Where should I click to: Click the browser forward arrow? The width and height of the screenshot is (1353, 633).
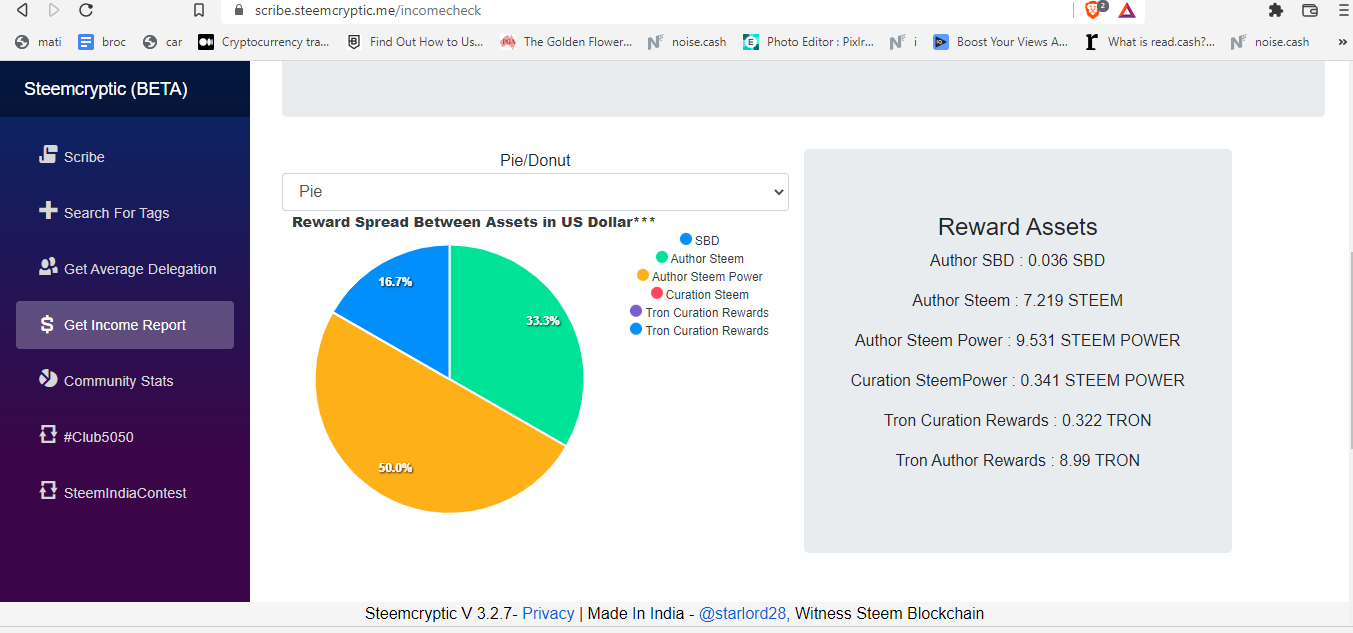(x=54, y=10)
